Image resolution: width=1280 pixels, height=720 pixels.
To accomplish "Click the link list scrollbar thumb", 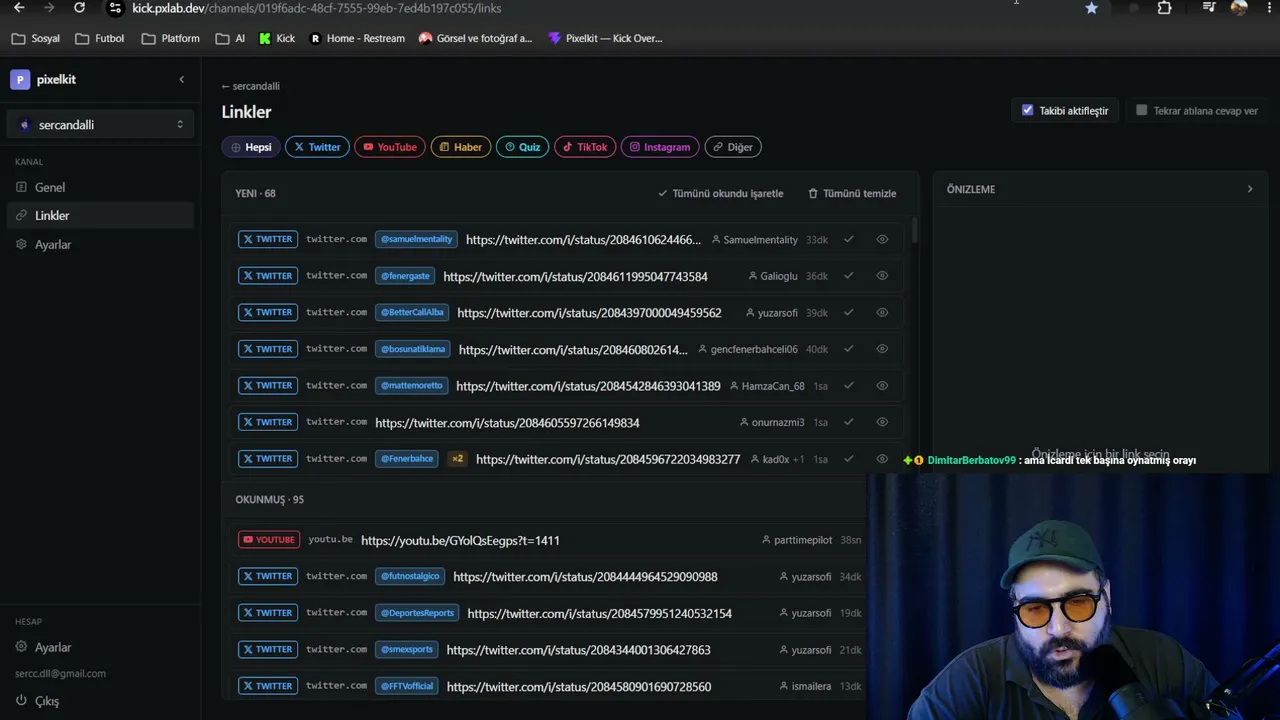I will 914,232.
